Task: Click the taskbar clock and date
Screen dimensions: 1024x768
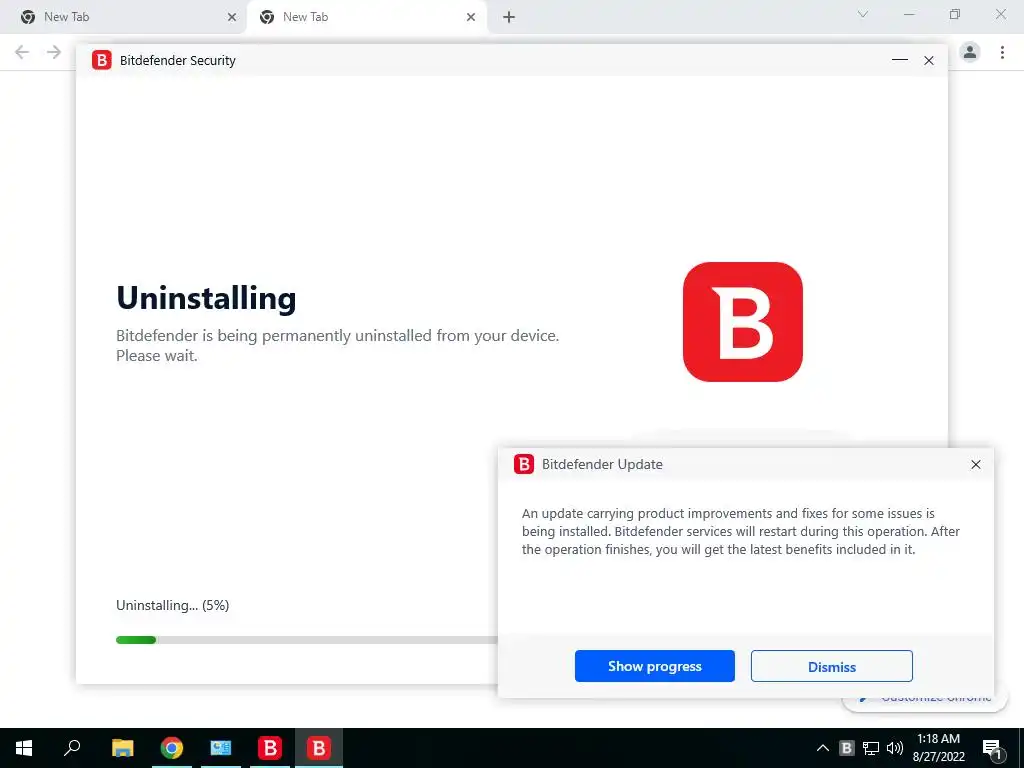Action: (x=938, y=748)
